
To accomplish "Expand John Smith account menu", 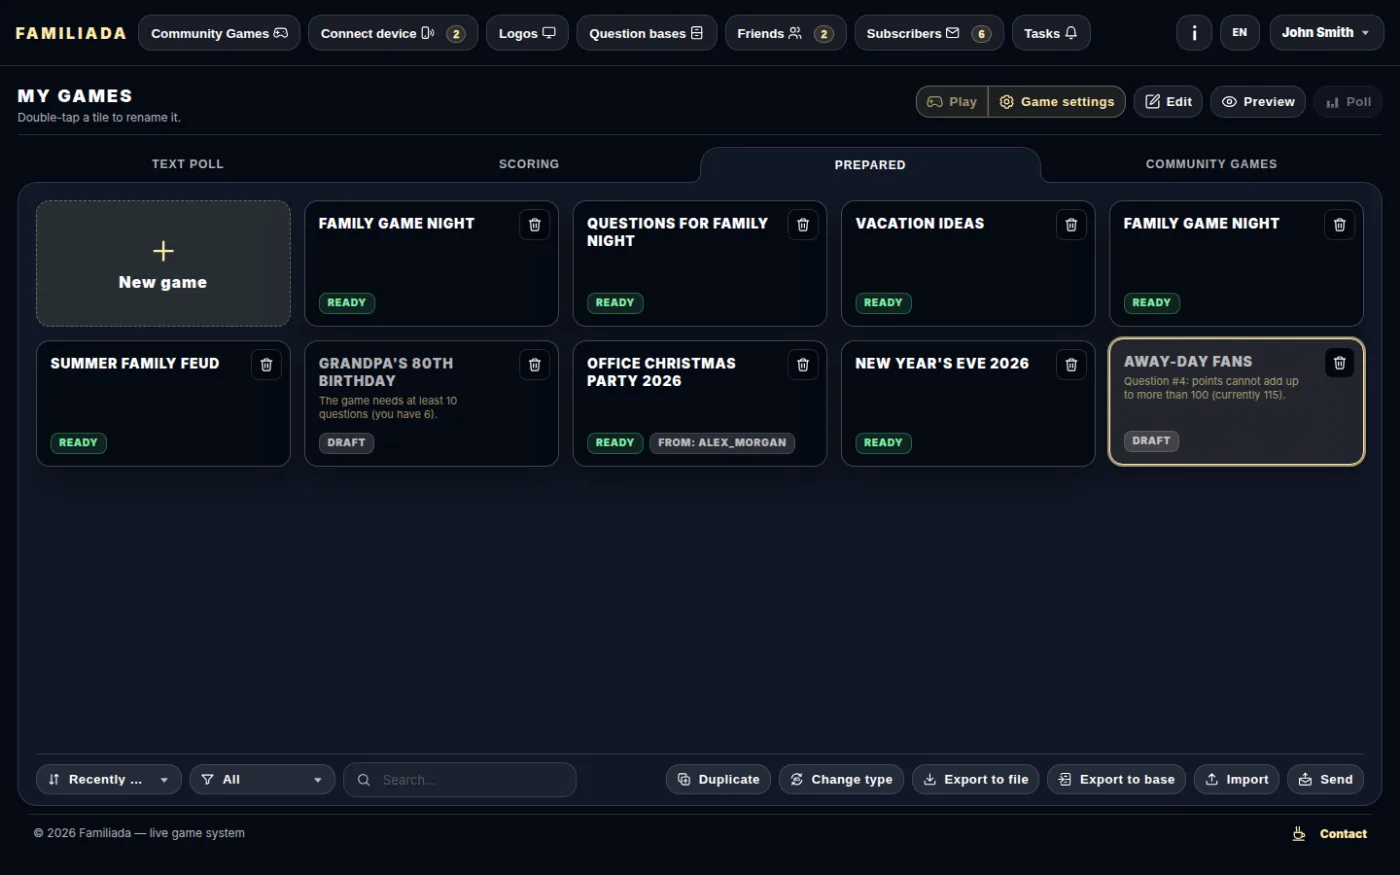I will [x=1327, y=33].
